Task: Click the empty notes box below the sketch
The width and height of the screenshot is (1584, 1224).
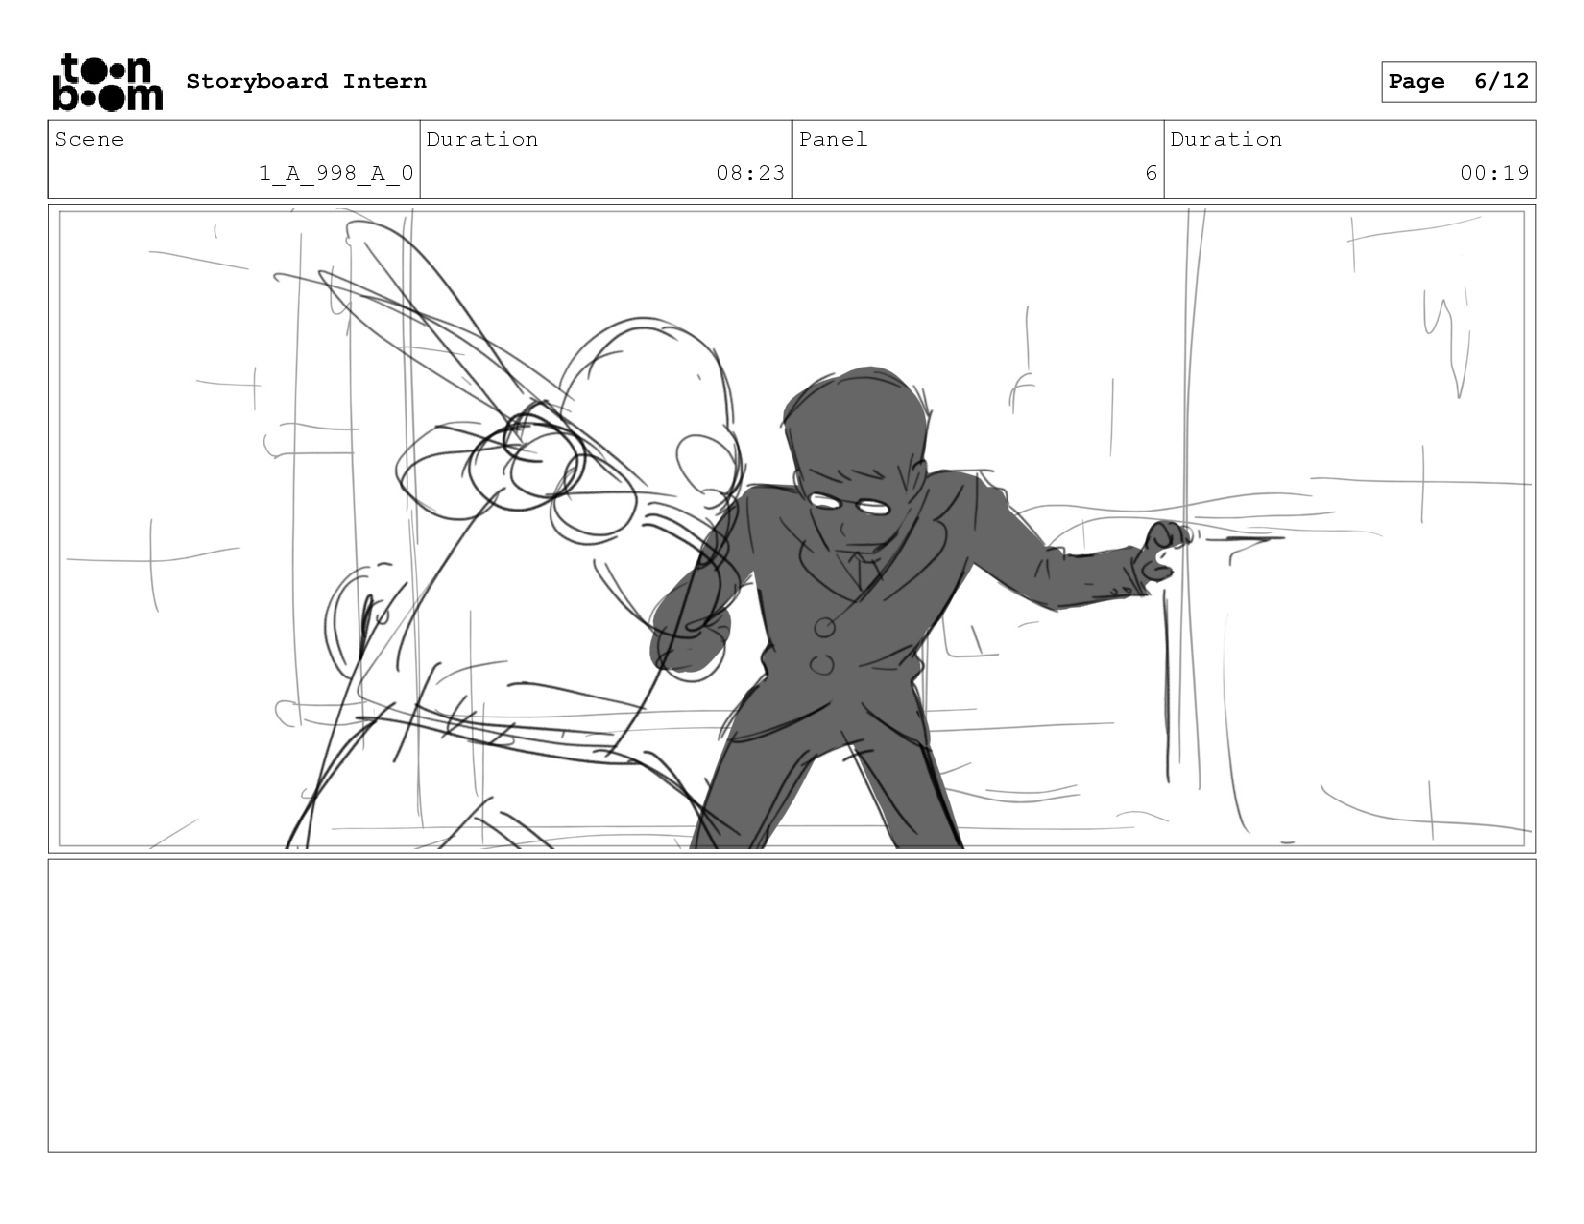Action: [792, 1005]
